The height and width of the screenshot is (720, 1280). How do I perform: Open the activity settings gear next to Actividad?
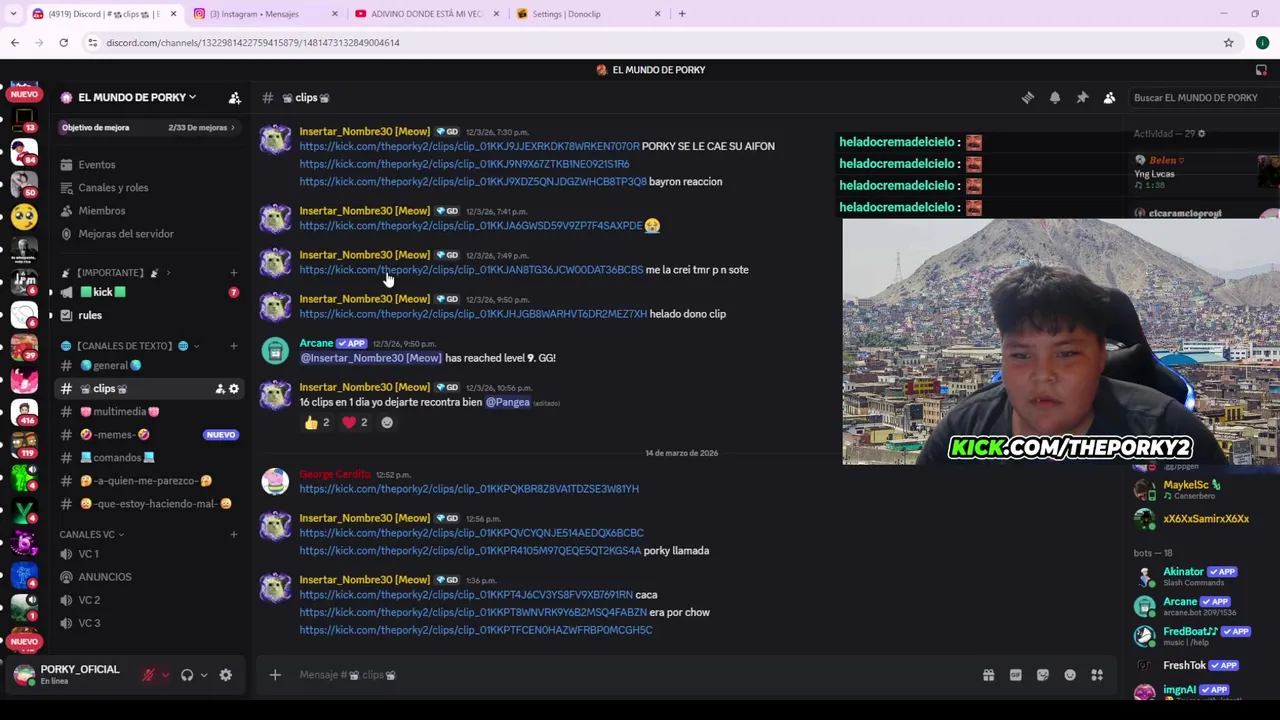[x=1201, y=134]
